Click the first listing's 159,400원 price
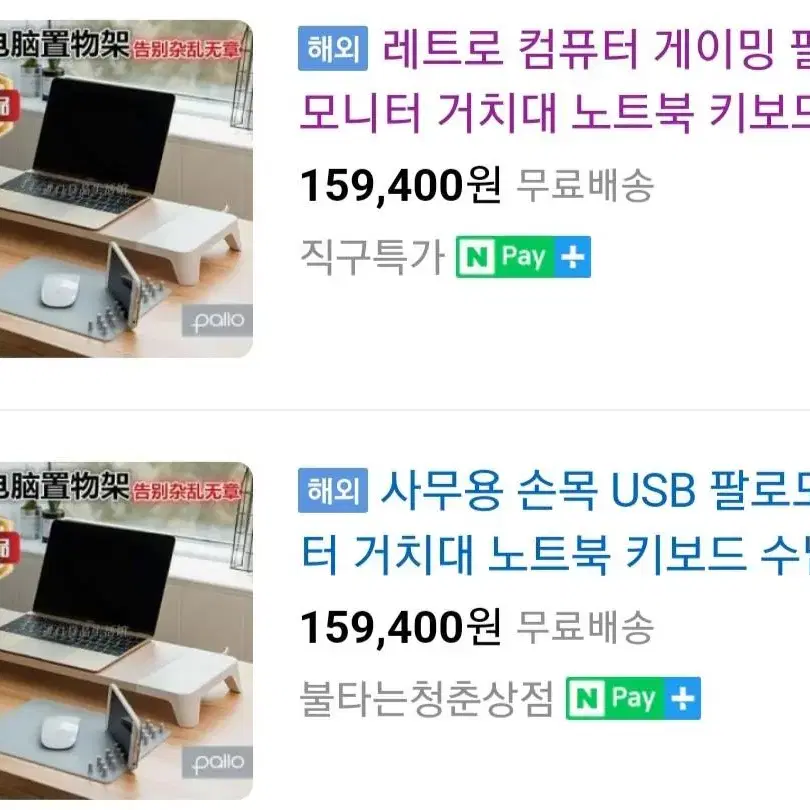810x810 pixels. point(401,186)
